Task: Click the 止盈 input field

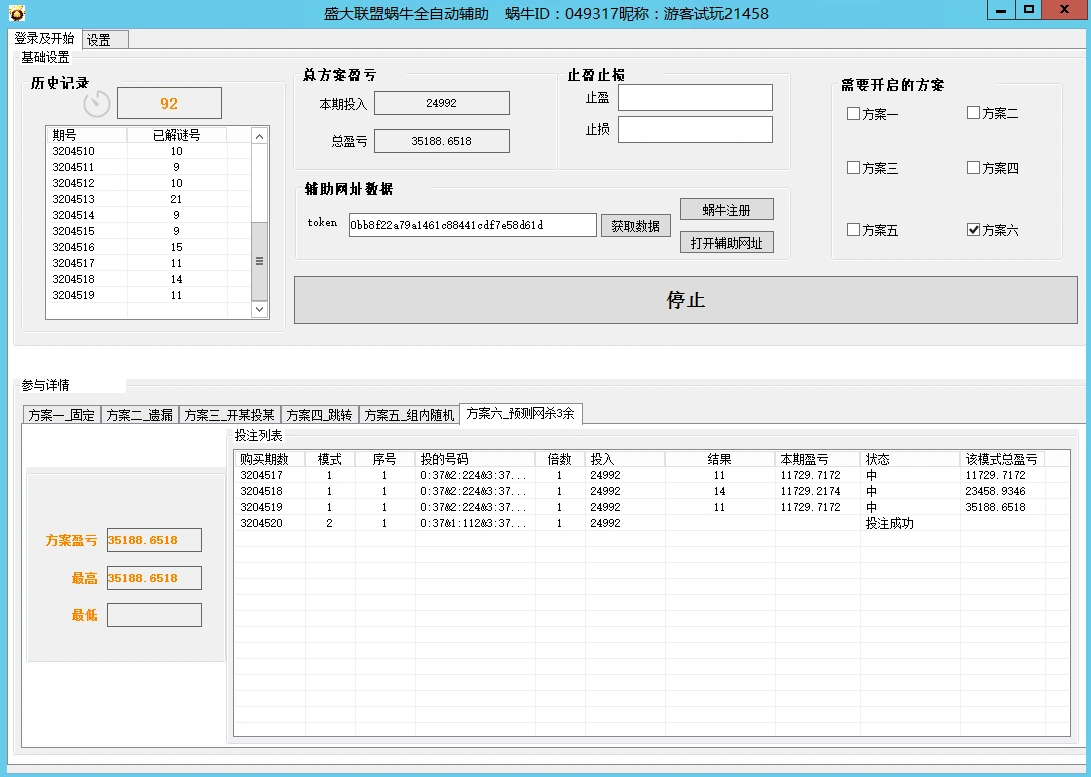Action: point(695,97)
